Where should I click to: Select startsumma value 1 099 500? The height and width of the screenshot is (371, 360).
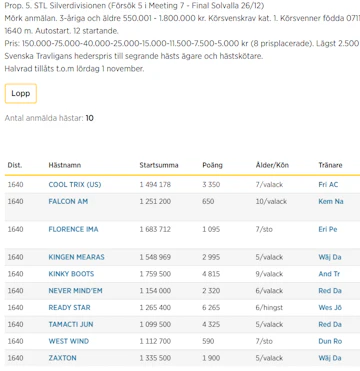tap(155, 324)
